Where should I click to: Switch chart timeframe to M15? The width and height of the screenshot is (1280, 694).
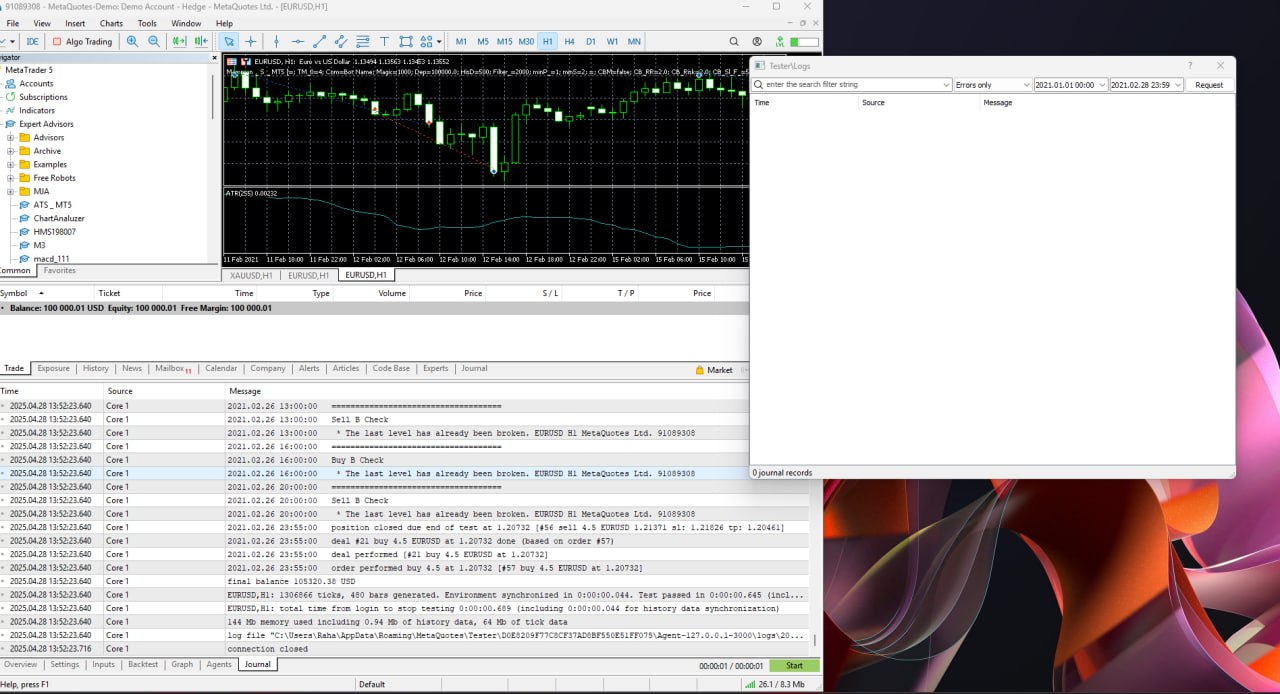(x=504, y=41)
